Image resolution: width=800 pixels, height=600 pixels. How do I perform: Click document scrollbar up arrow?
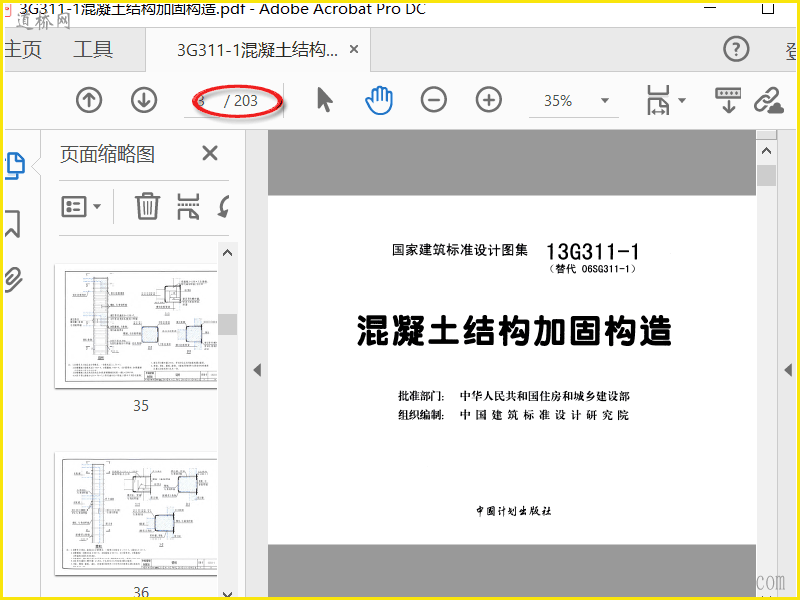click(766, 151)
